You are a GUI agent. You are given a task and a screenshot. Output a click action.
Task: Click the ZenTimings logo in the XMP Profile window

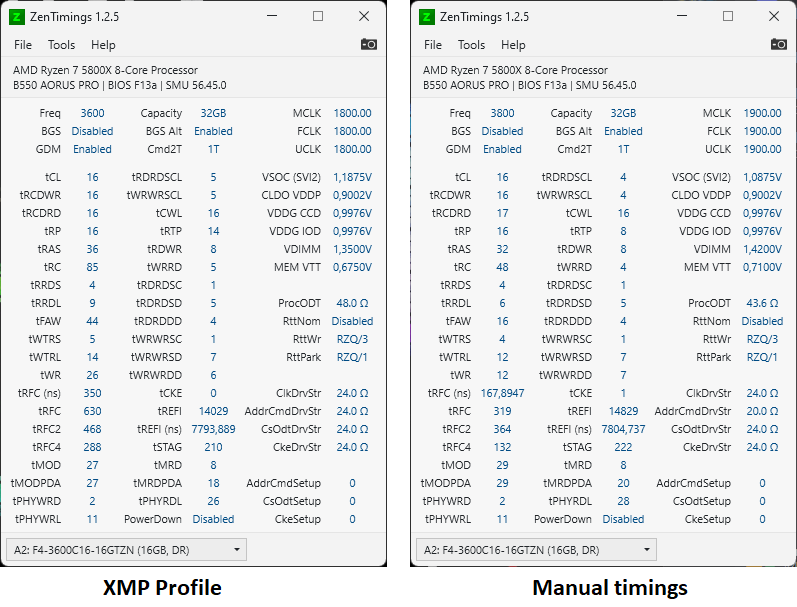(17, 17)
